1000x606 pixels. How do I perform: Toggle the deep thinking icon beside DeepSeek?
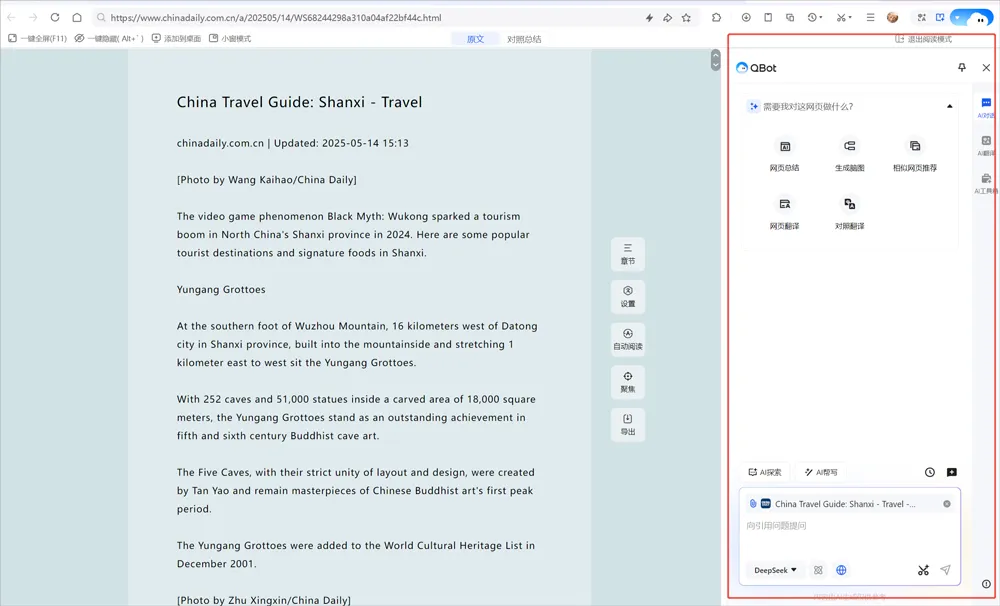pos(818,570)
